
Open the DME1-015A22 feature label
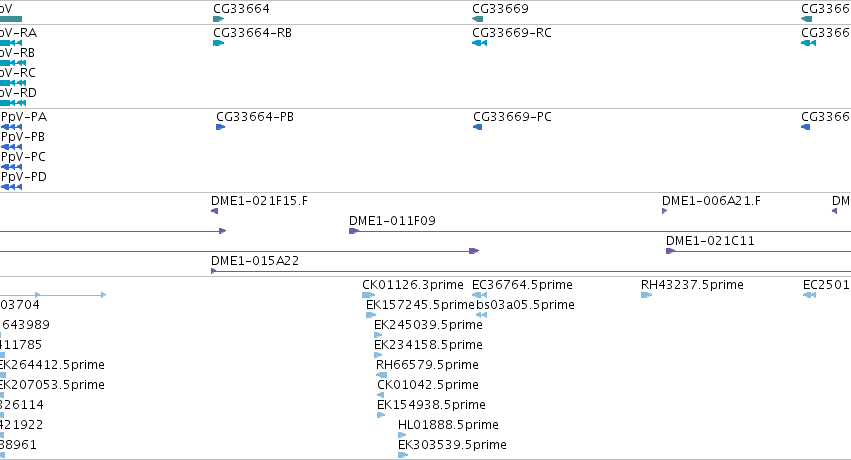pos(255,261)
